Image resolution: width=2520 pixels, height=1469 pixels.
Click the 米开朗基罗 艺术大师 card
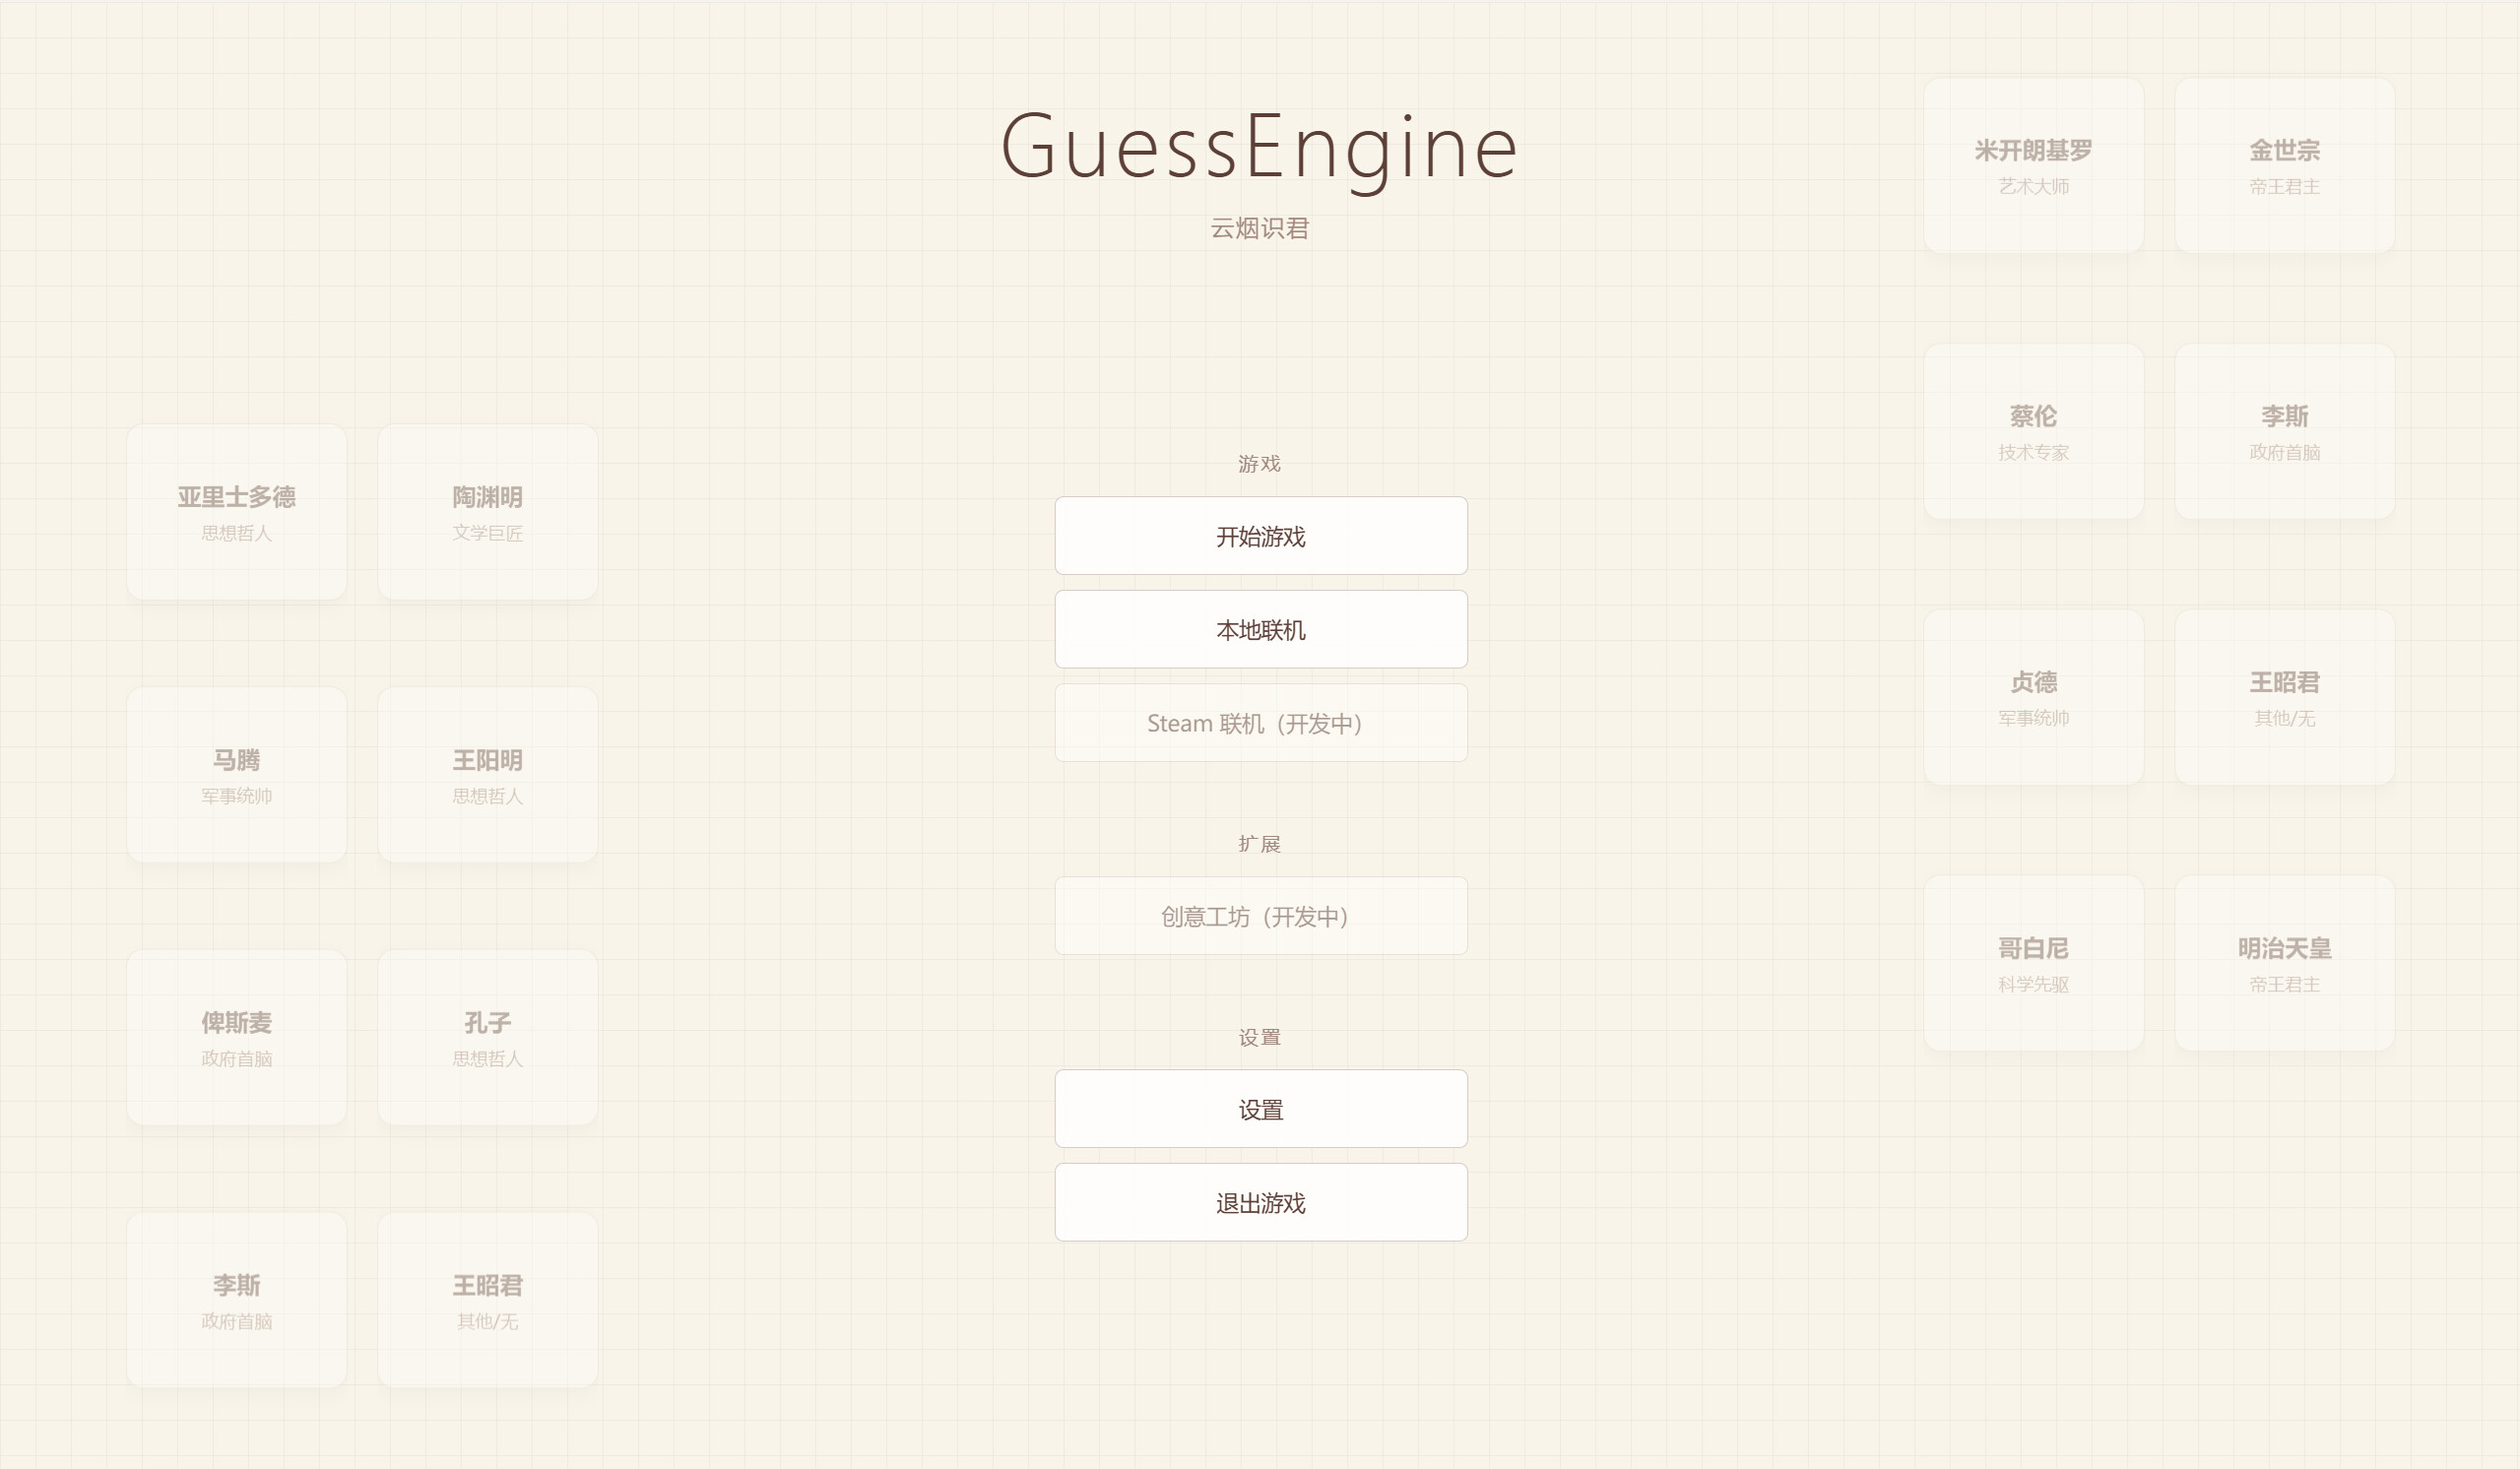[2033, 165]
